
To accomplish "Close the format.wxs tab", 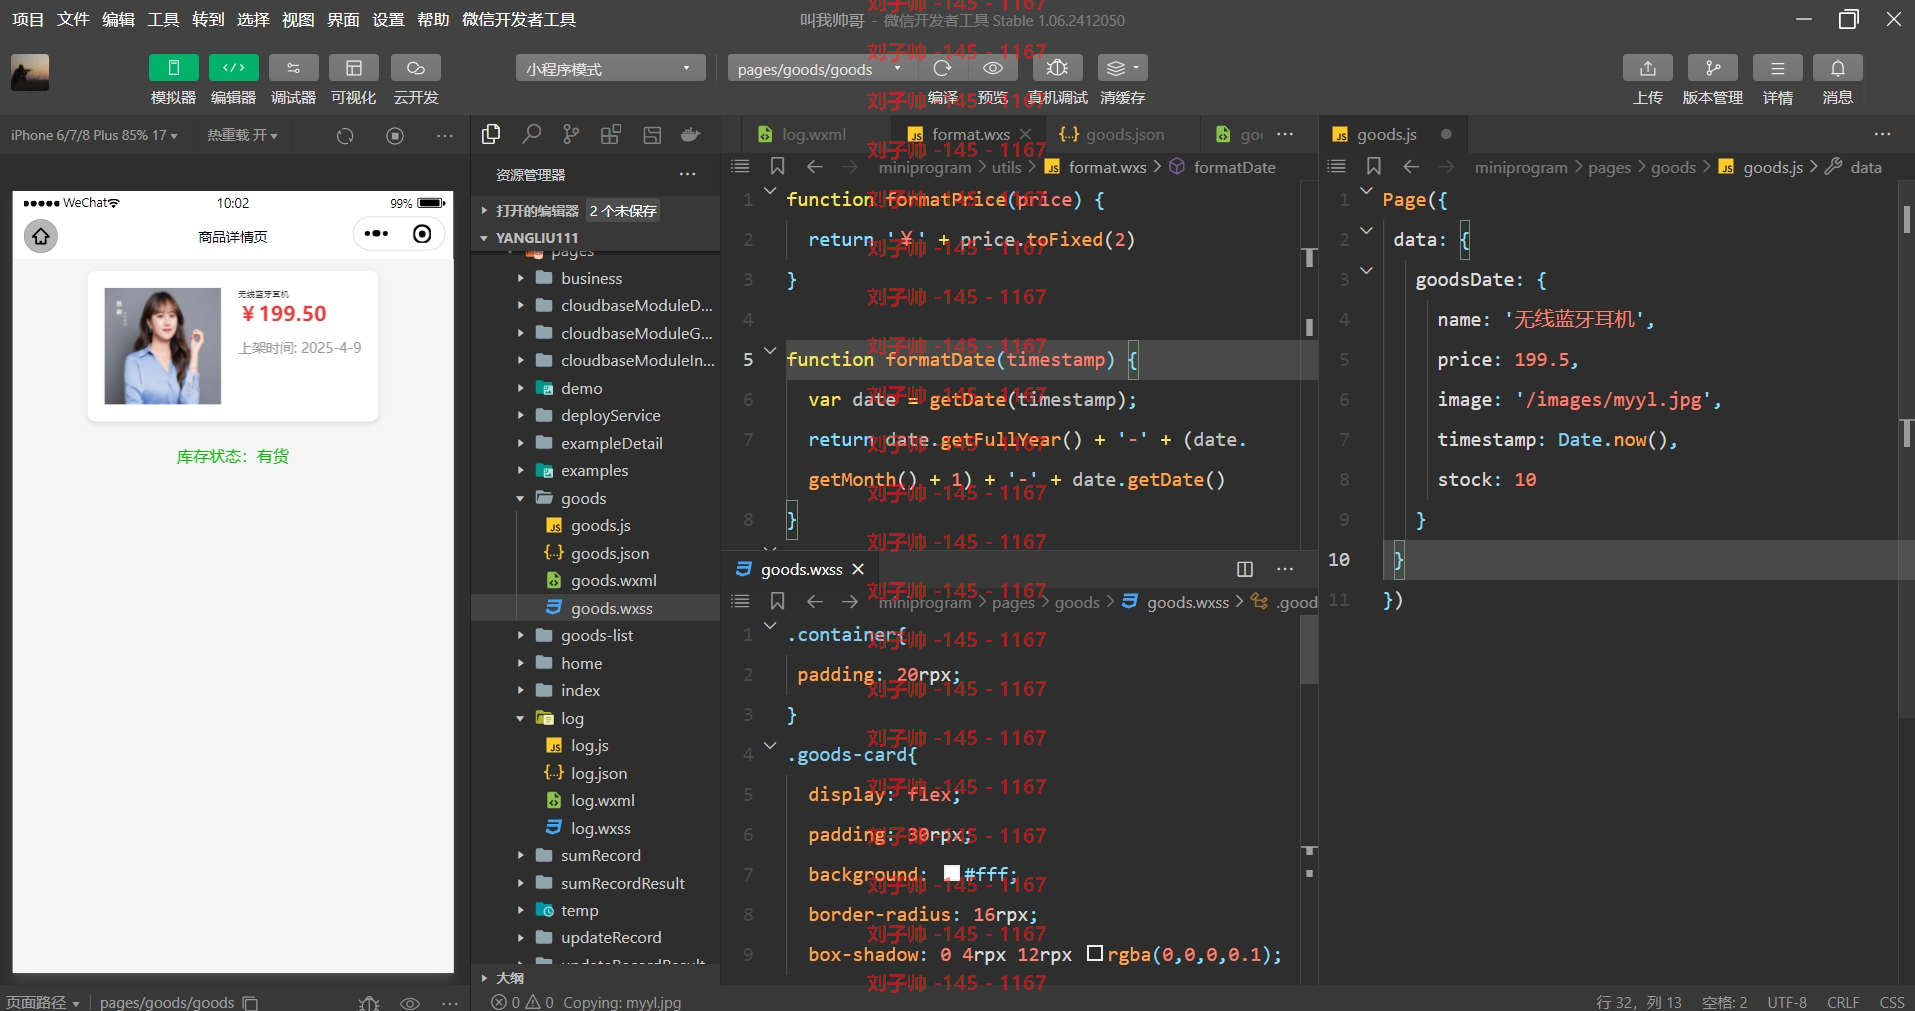I will tap(1026, 134).
